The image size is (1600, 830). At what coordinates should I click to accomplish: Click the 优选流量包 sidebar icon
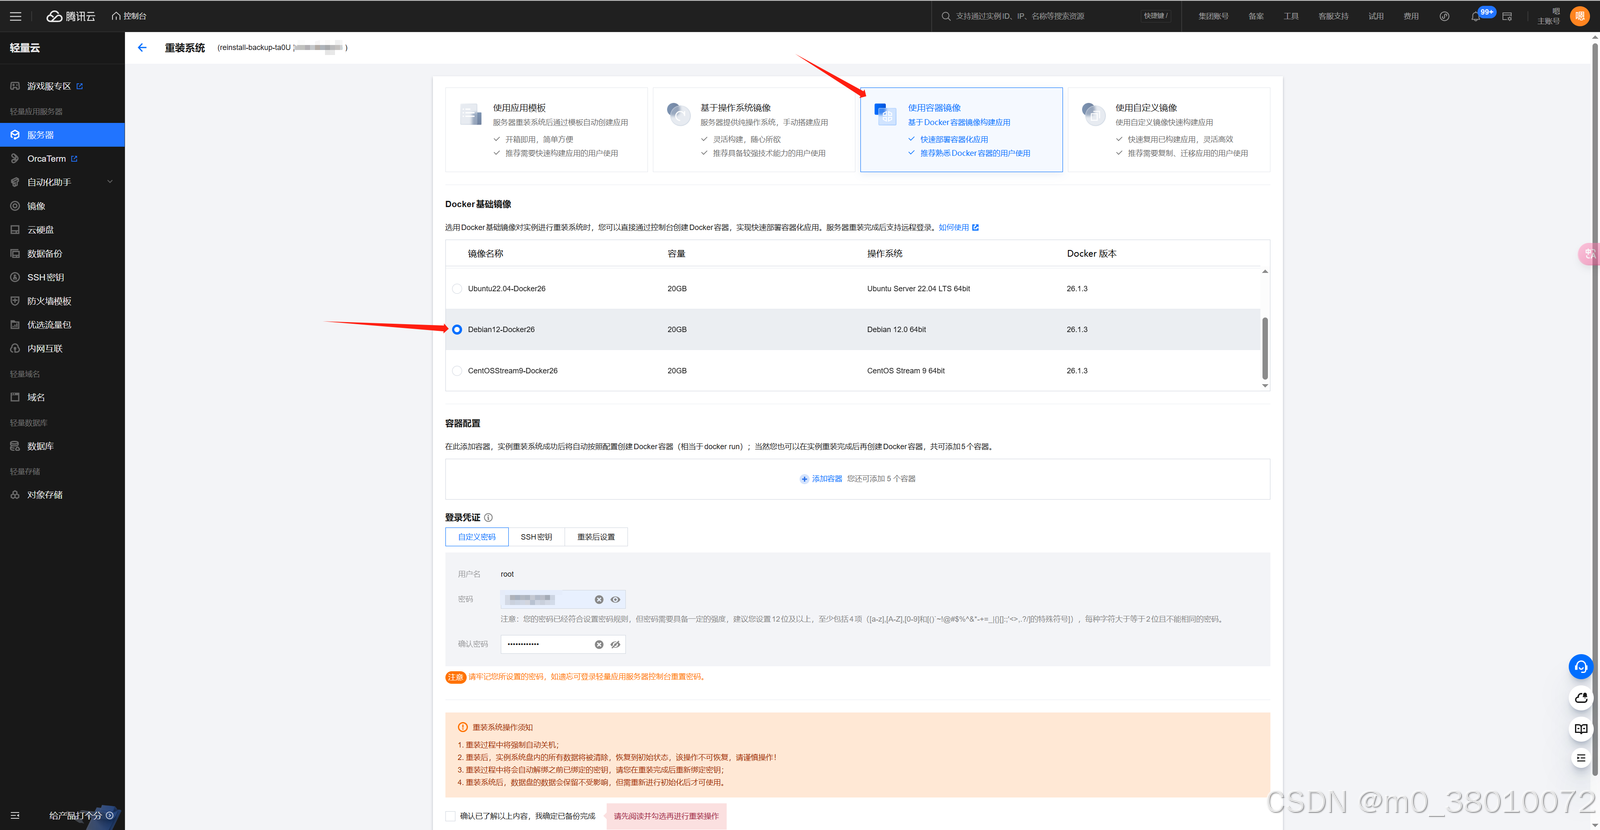[15, 325]
